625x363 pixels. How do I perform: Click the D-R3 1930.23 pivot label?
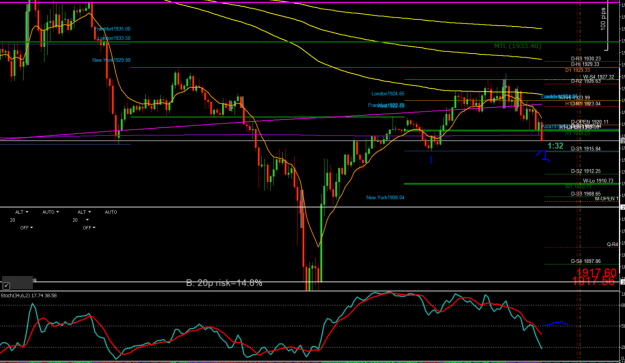tap(586, 59)
